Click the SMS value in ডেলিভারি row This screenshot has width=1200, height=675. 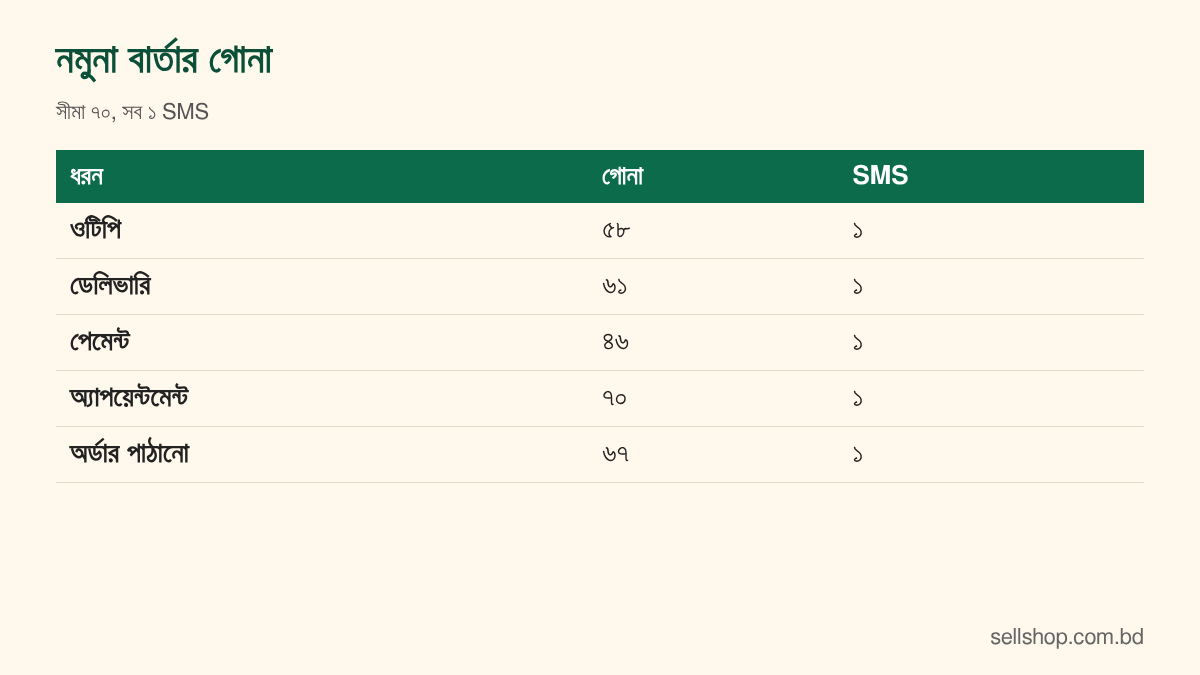(x=858, y=286)
